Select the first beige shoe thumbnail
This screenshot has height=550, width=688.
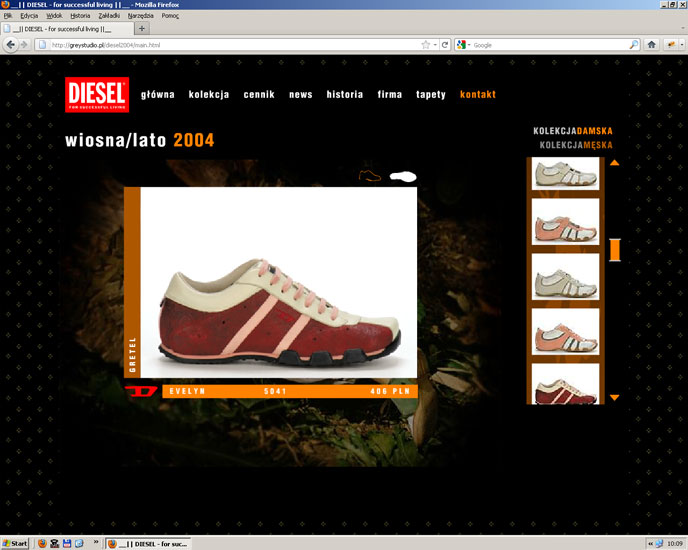coord(565,174)
